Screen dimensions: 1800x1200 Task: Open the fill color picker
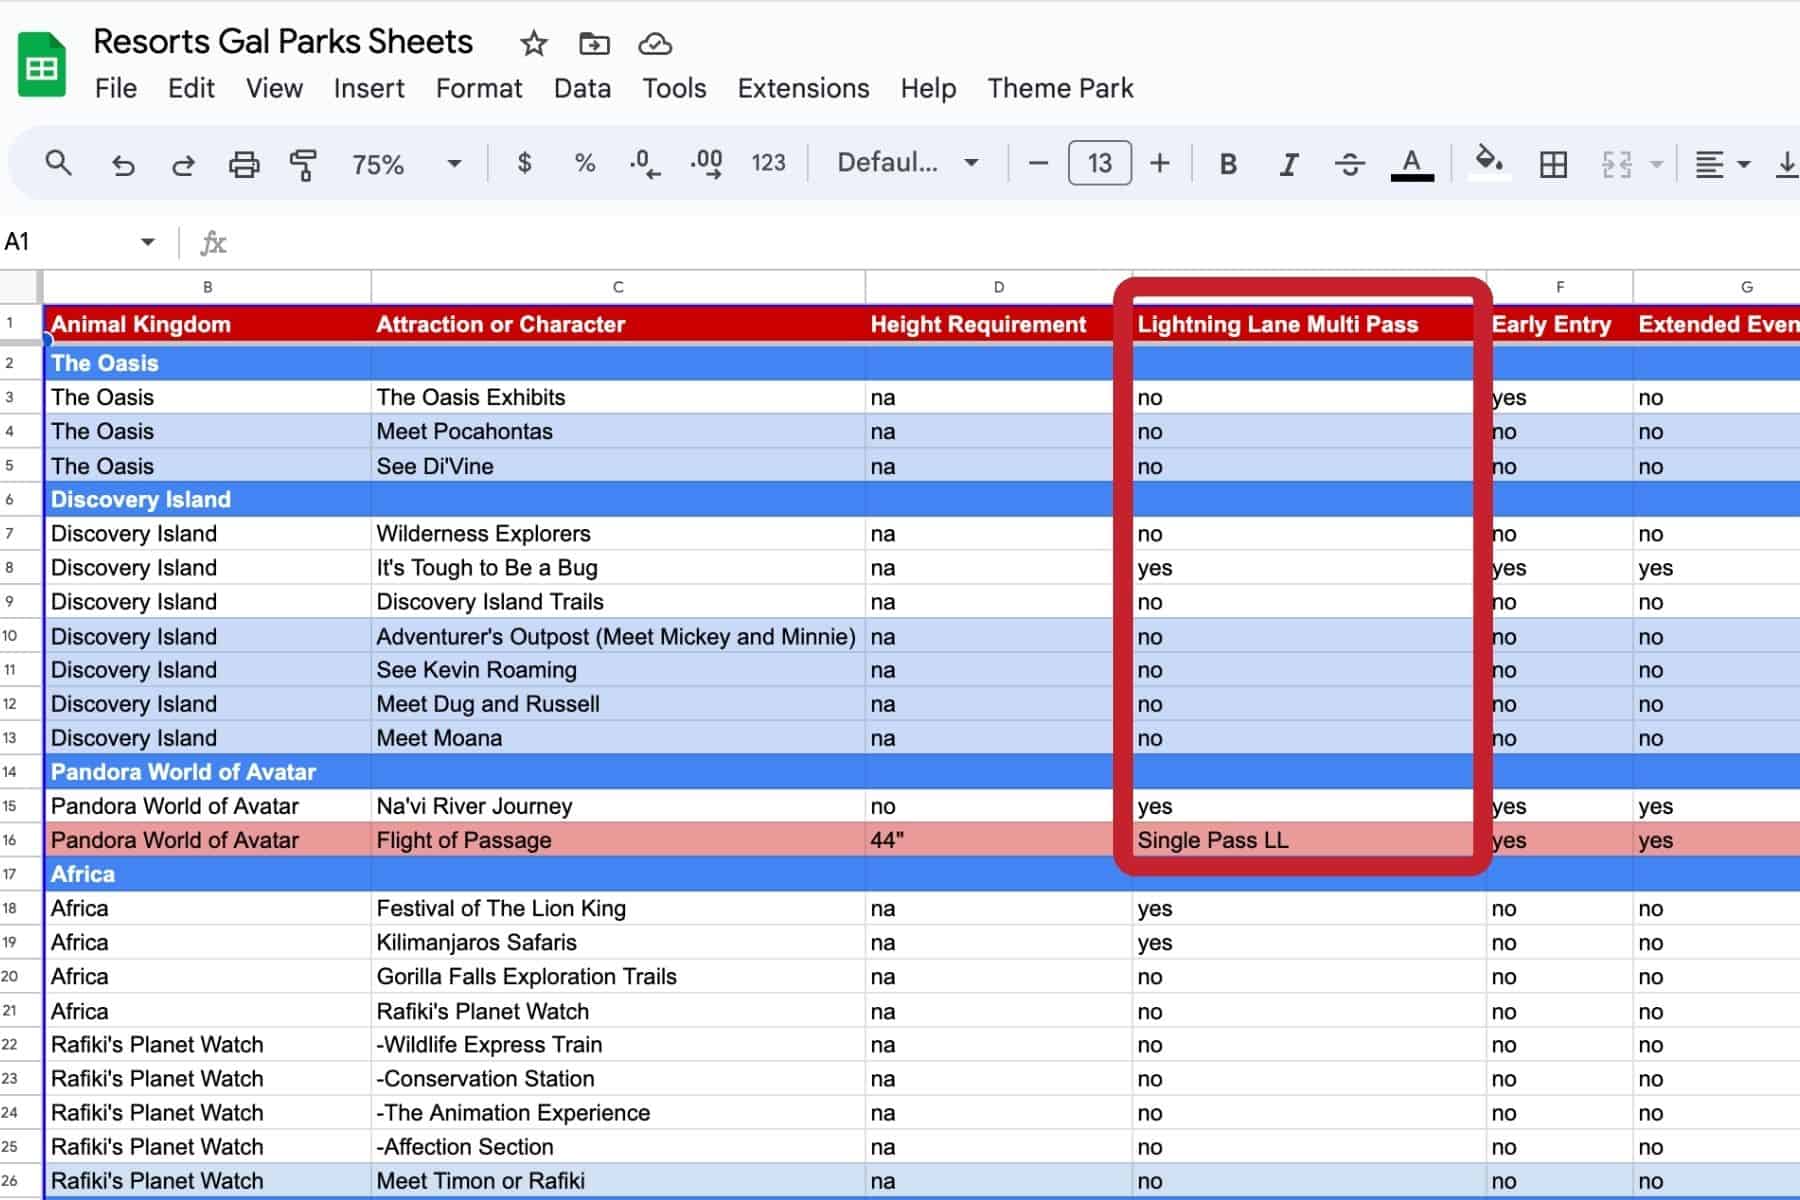1489,161
